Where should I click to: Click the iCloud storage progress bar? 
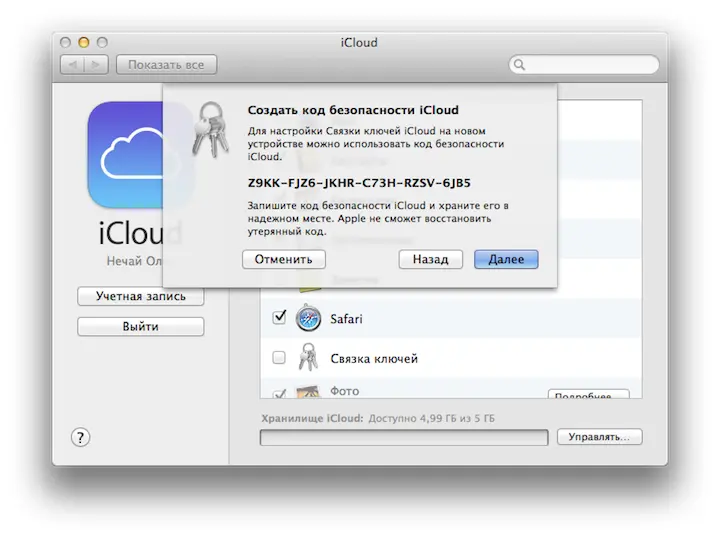tap(404, 437)
